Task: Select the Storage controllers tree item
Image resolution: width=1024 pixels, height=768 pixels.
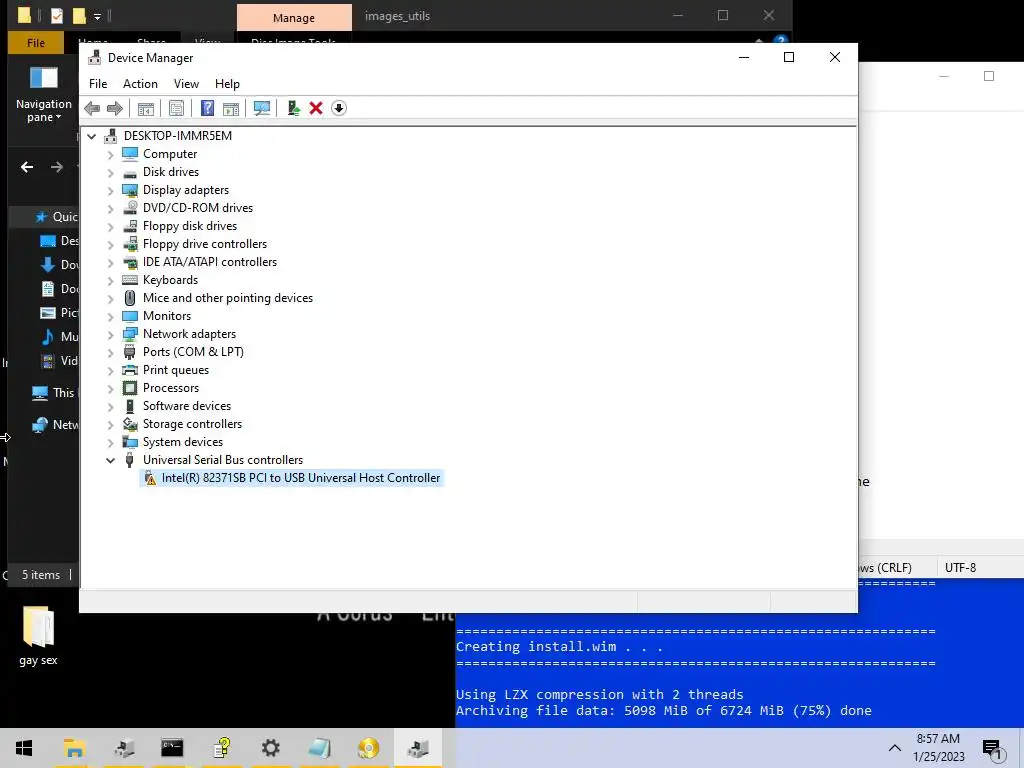Action: click(193, 424)
